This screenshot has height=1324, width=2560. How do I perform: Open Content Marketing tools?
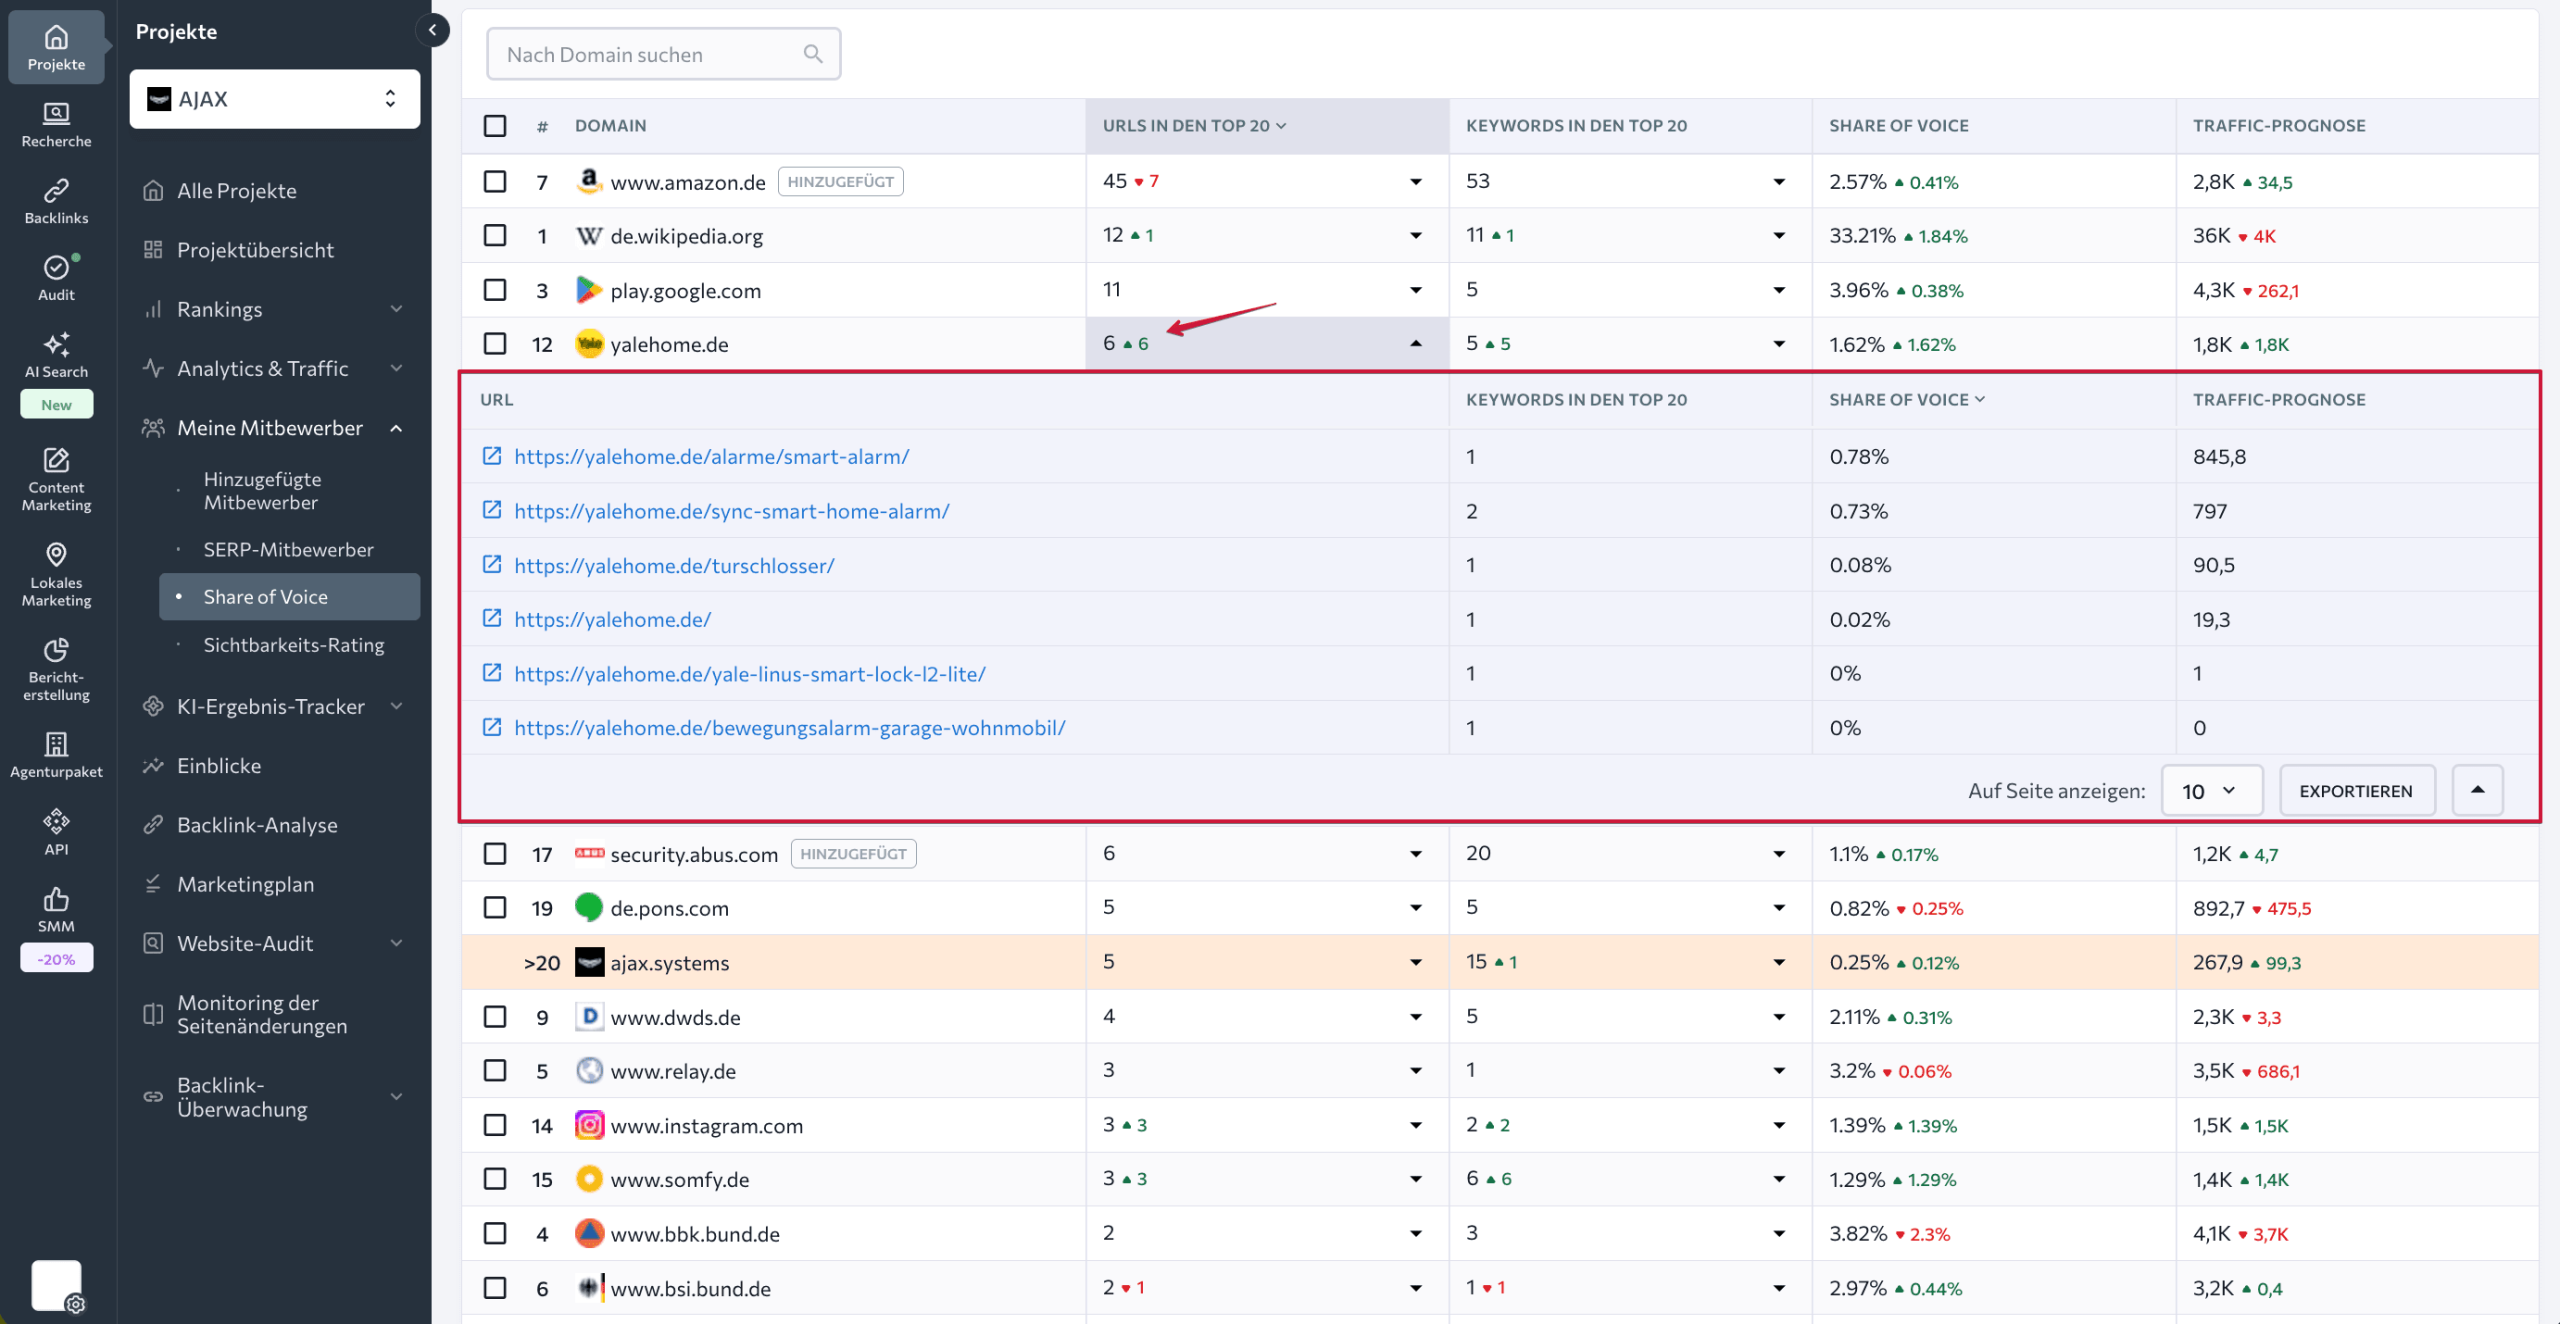click(x=56, y=480)
